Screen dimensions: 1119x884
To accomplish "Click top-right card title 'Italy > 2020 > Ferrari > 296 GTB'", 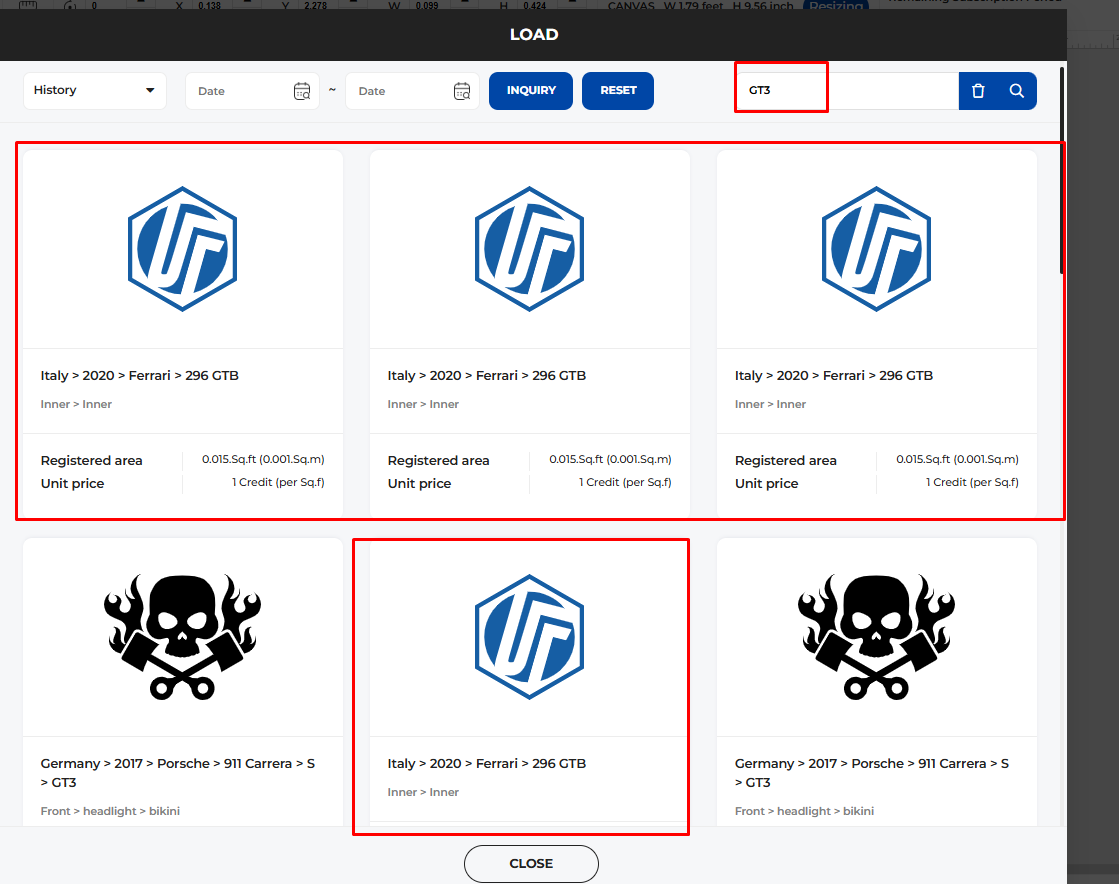I will point(834,375).
